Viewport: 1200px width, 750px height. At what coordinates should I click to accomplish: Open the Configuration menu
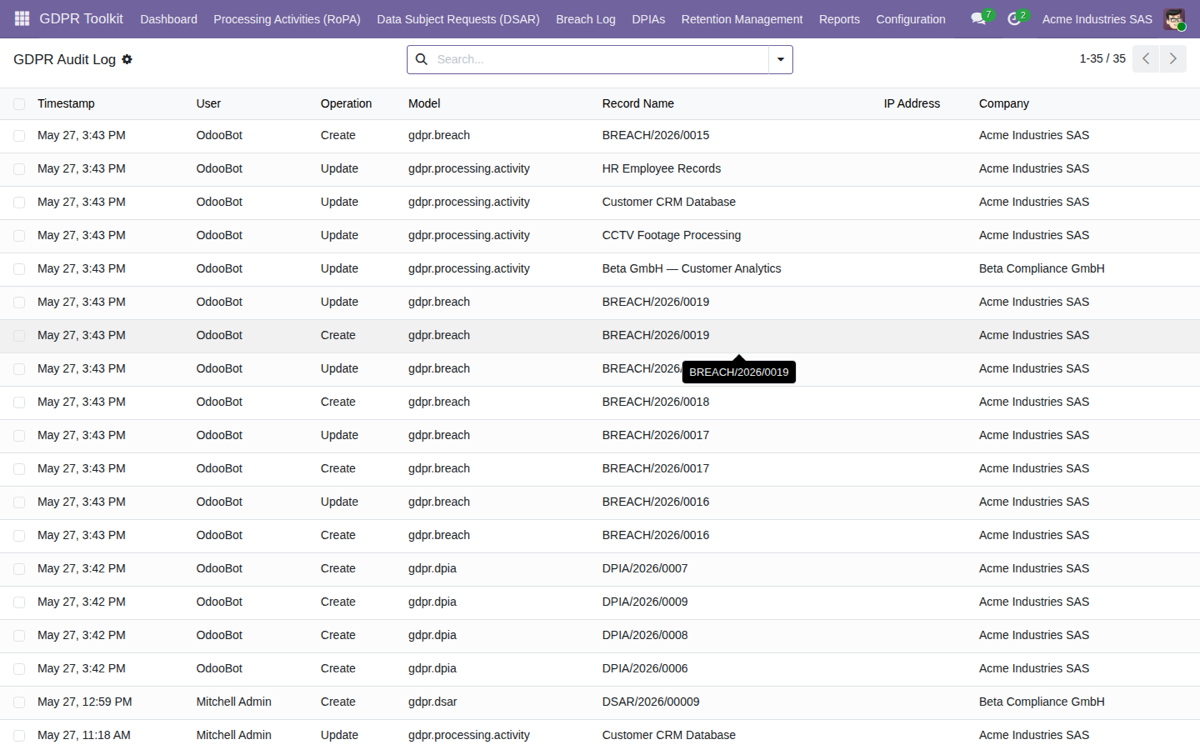click(910, 19)
